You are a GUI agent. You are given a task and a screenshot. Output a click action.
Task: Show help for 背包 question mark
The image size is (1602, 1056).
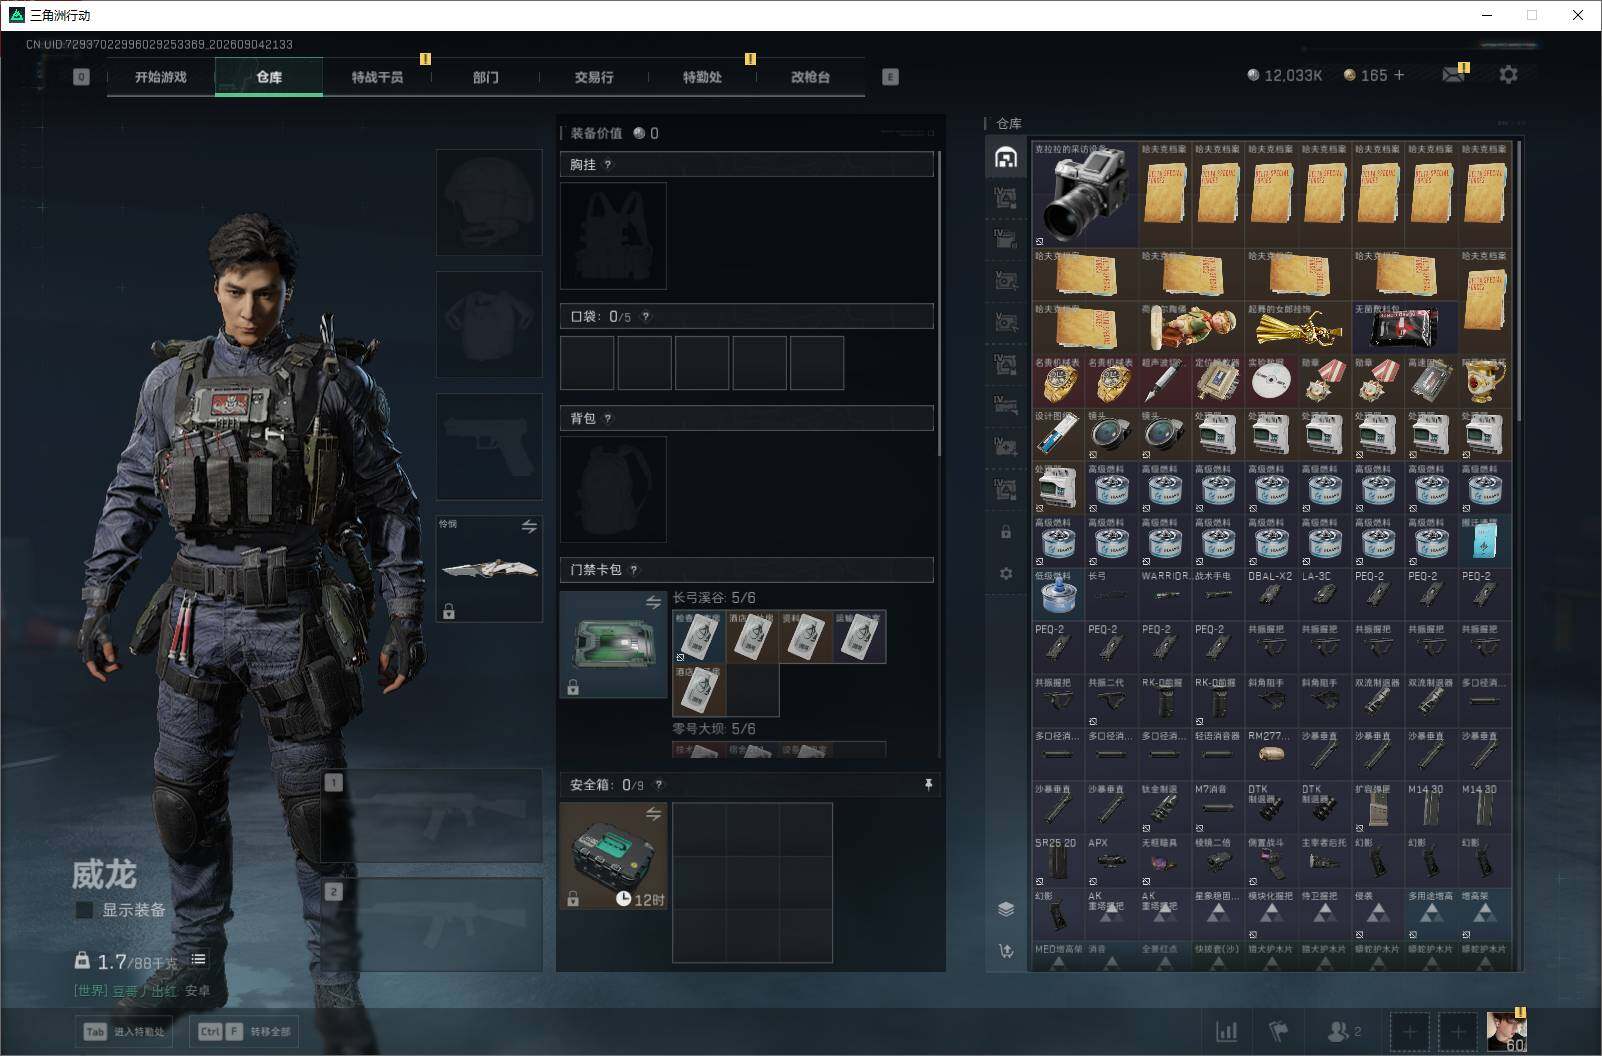608,419
